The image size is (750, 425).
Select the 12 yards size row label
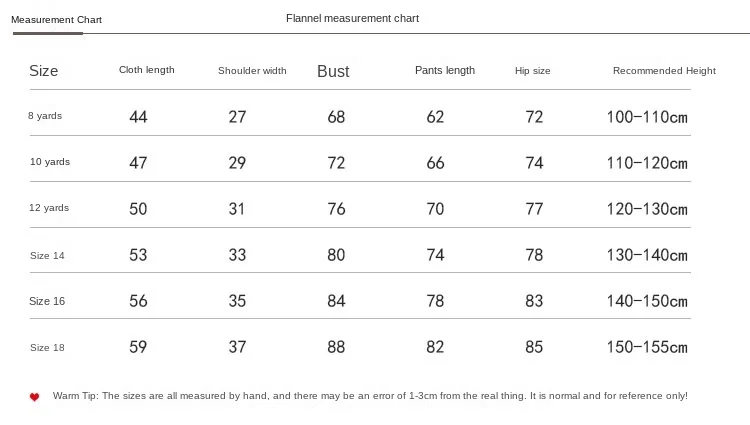click(x=49, y=207)
